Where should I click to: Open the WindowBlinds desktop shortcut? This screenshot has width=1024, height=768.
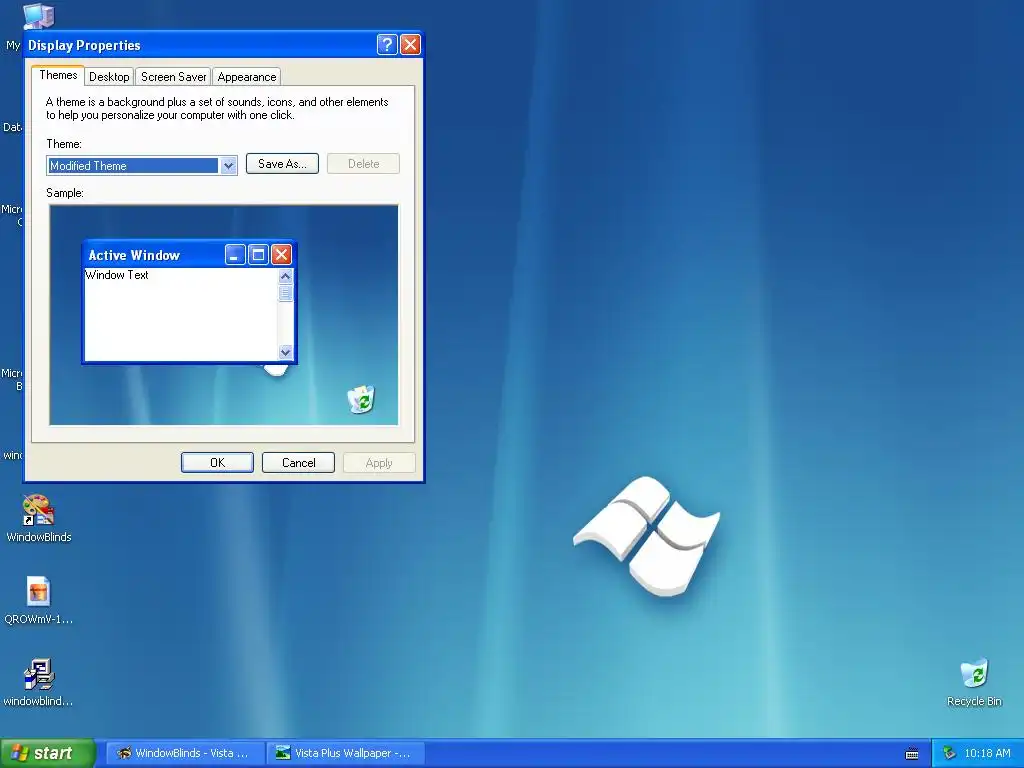39,519
